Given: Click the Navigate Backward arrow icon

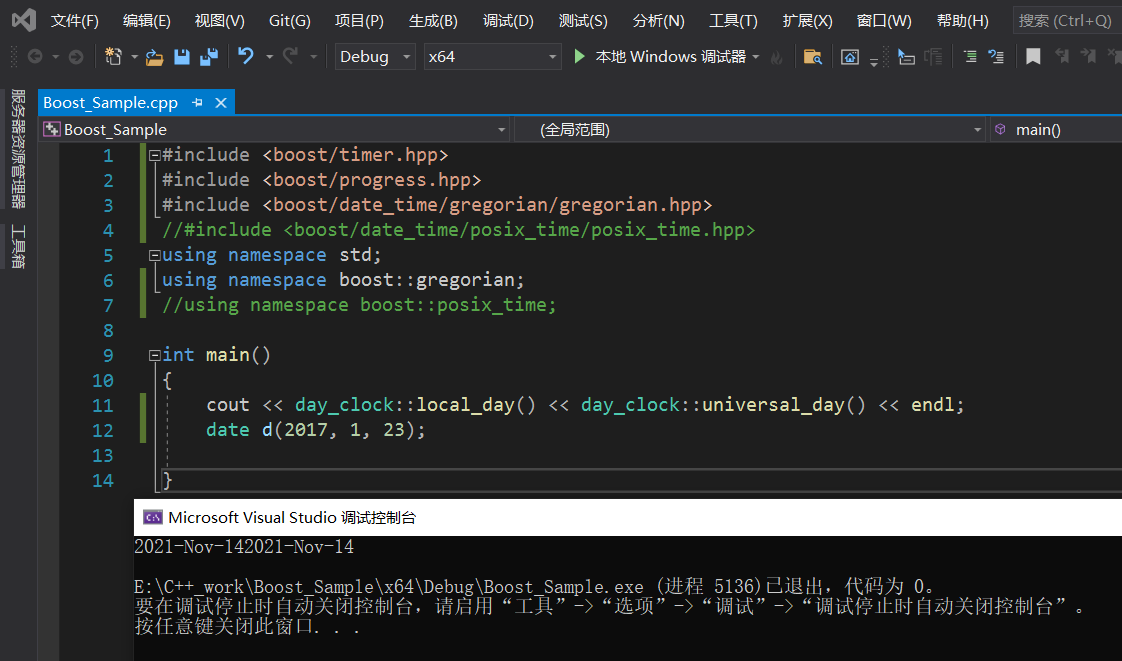Looking at the screenshot, I should pyautogui.click(x=34, y=56).
